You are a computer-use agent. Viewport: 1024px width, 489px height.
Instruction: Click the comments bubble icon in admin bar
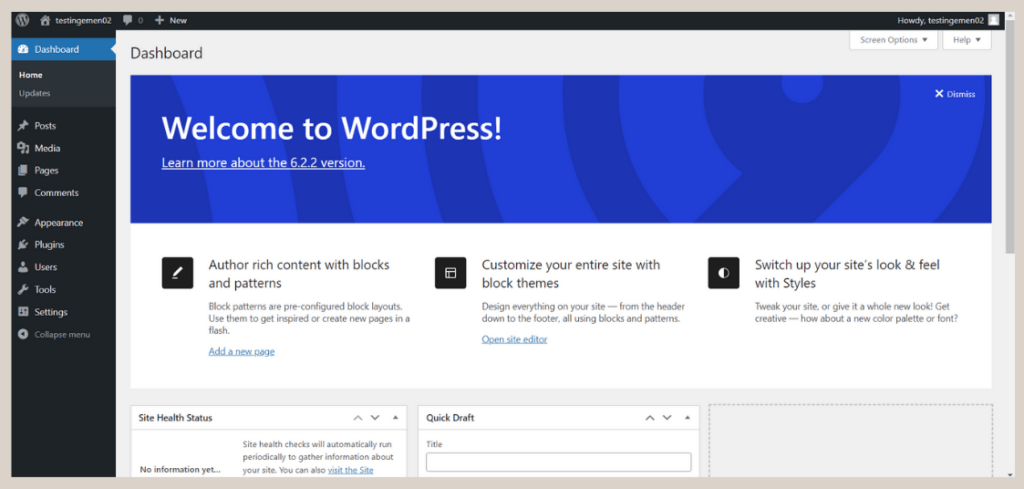127,20
